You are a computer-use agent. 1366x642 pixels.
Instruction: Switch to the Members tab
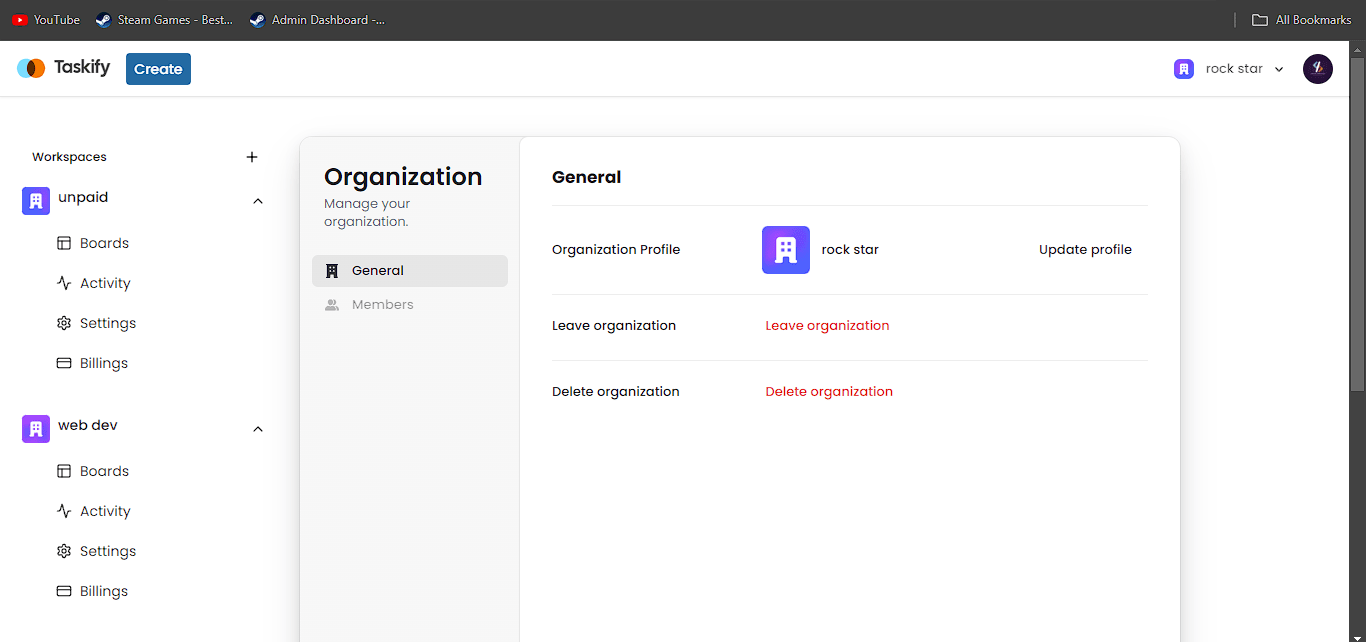[410, 305]
